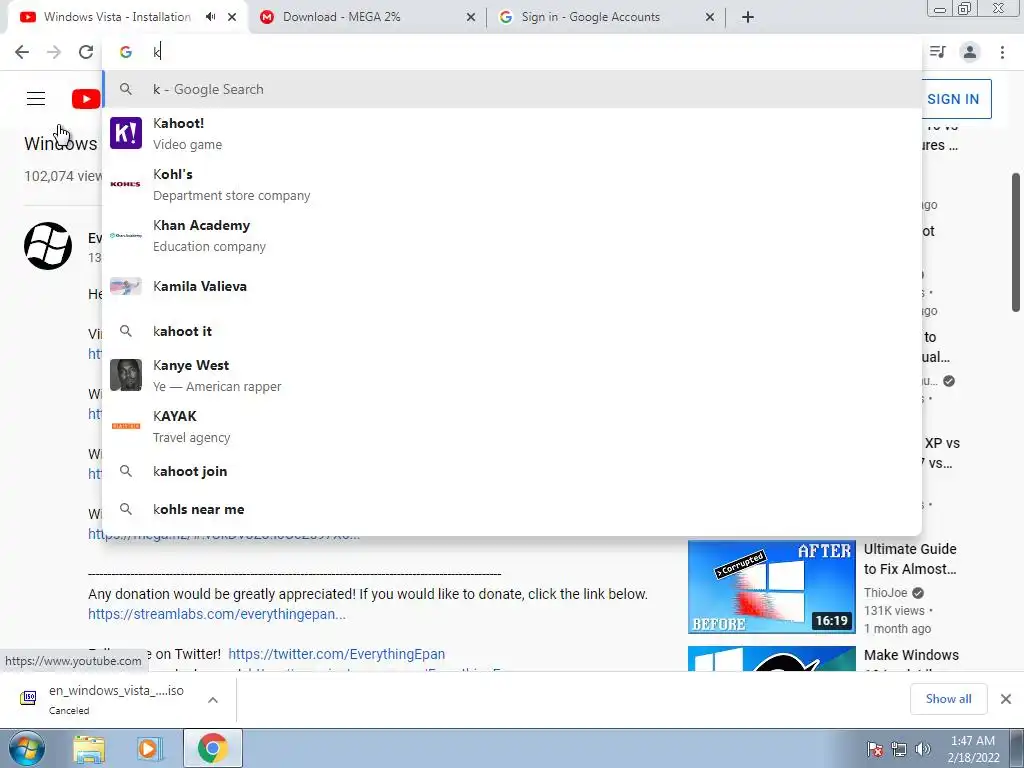Open the 'Make Windows' recommended video title
The height and width of the screenshot is (768, 1024).
point(911,655)
